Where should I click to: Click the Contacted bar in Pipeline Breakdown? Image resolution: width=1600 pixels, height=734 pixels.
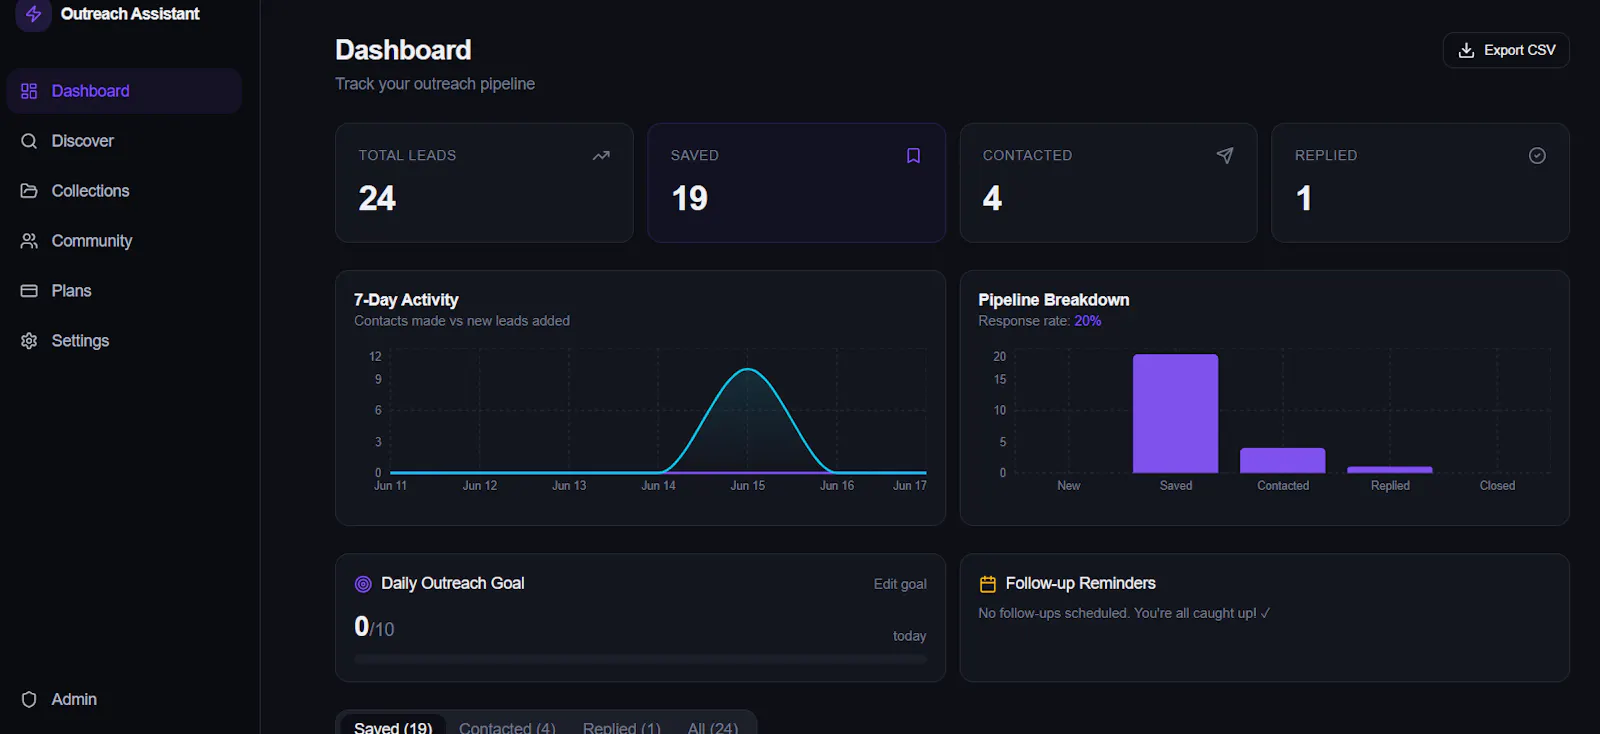(x=1282, y=460)
